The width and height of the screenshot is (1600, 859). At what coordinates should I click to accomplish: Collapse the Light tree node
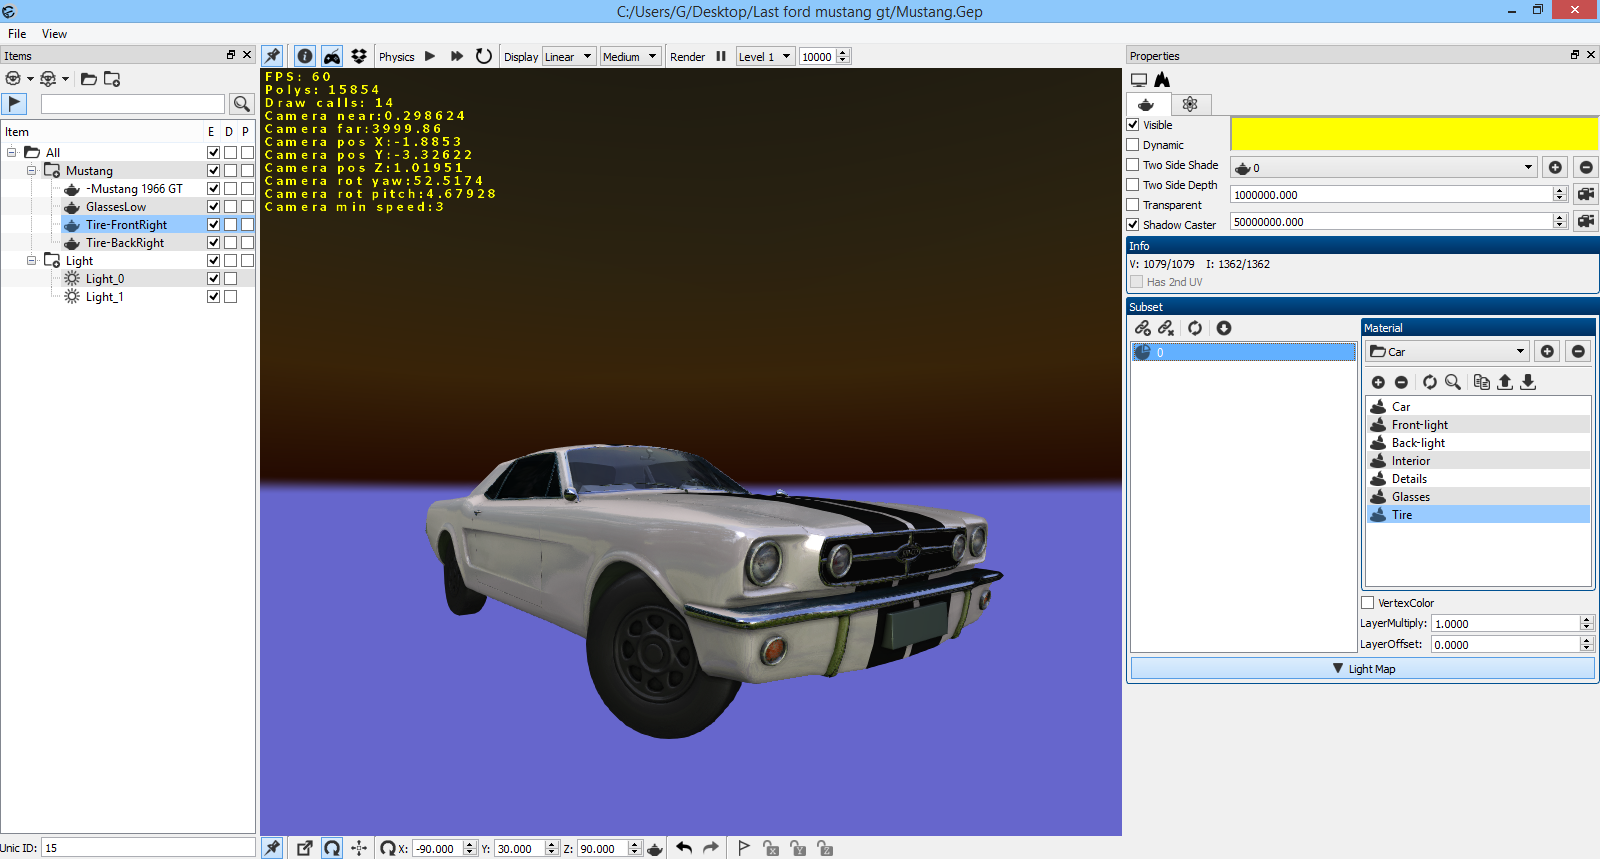(31, 261)
